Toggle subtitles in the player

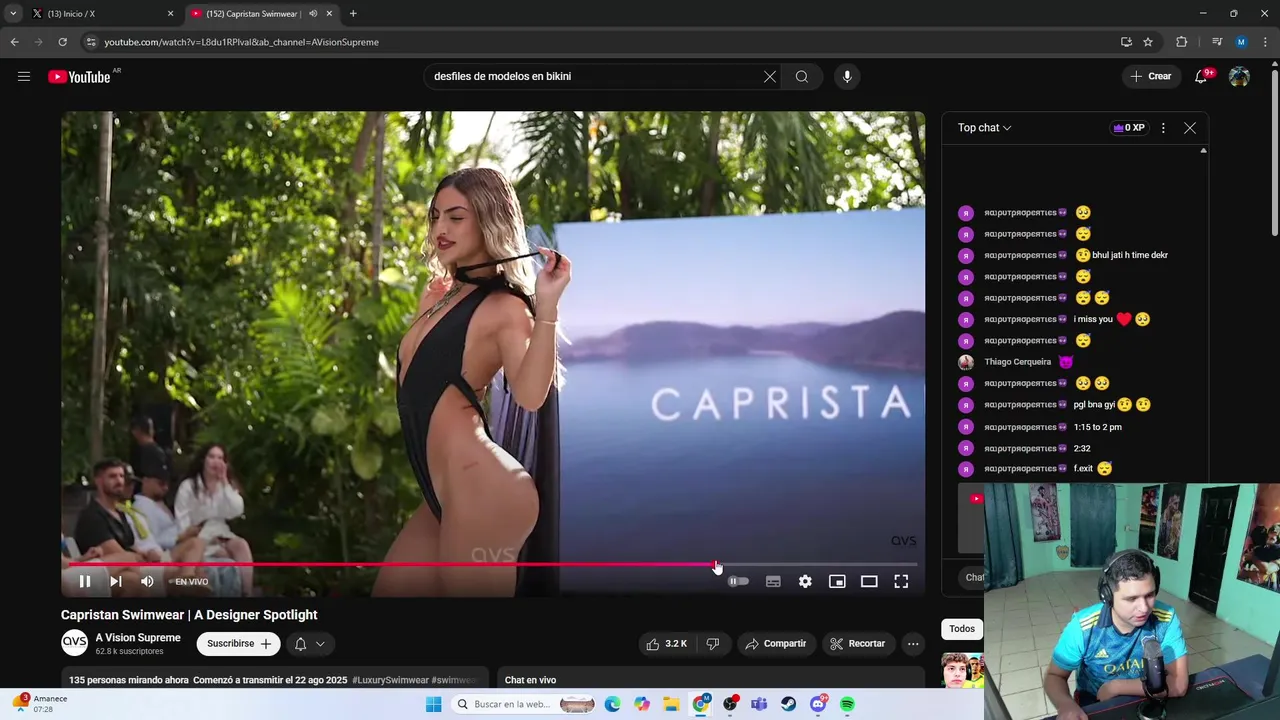[773, 581]
